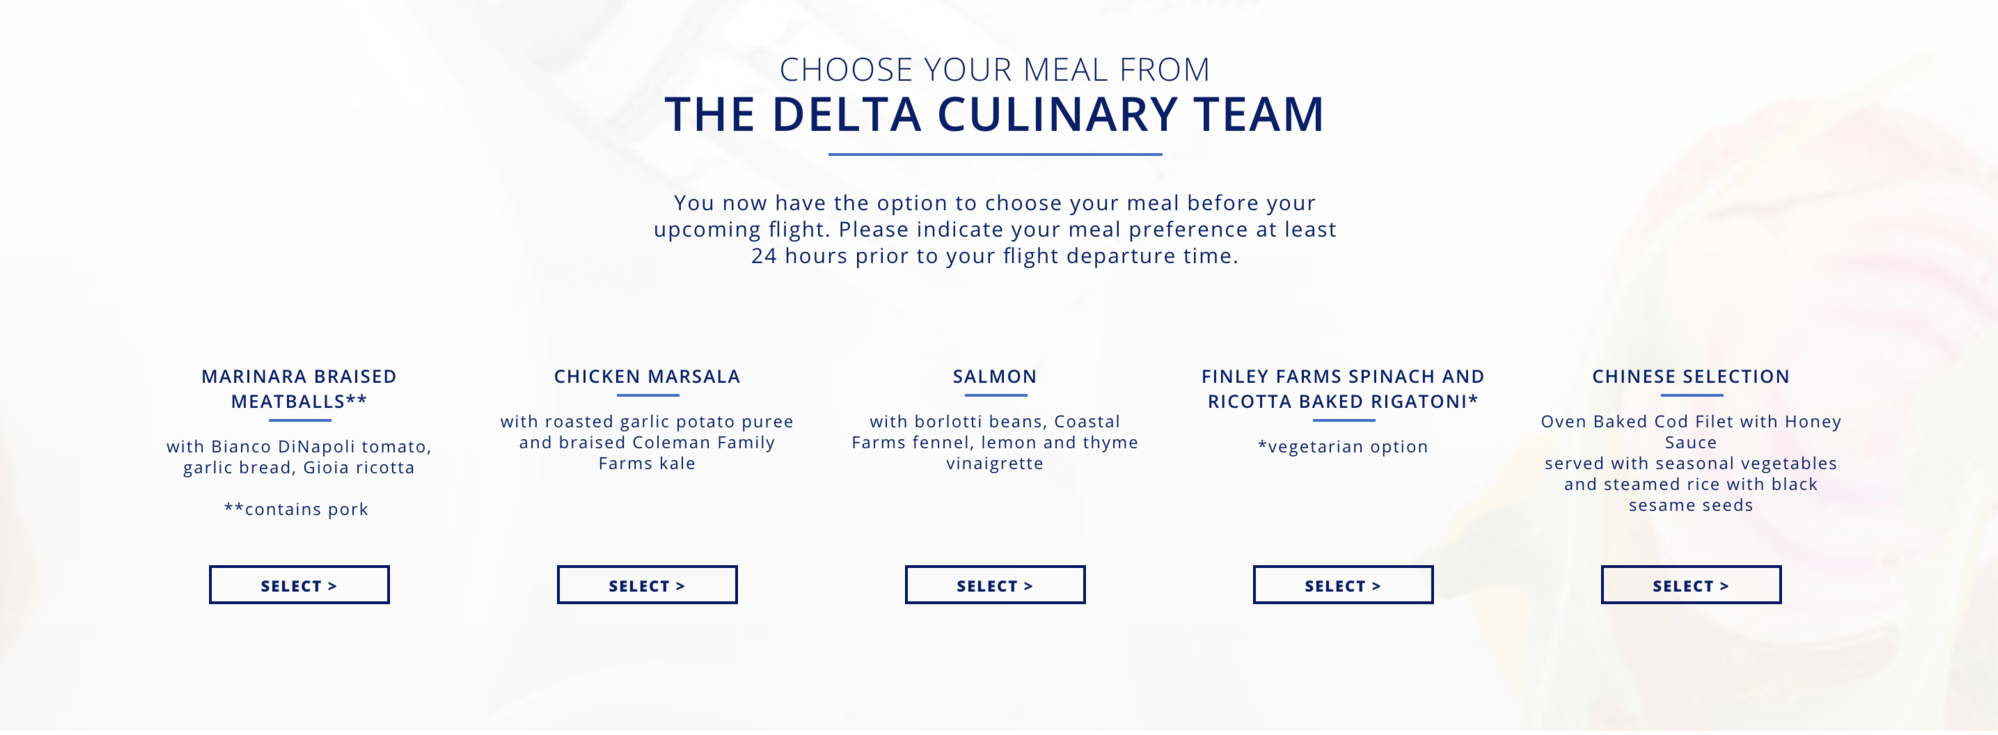Click the Marinara Braised Meatballs heading

[299, 389]
